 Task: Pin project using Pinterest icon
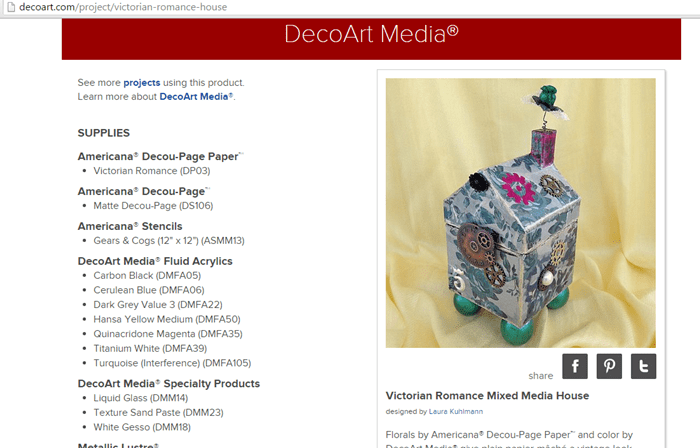pos(609,366)
